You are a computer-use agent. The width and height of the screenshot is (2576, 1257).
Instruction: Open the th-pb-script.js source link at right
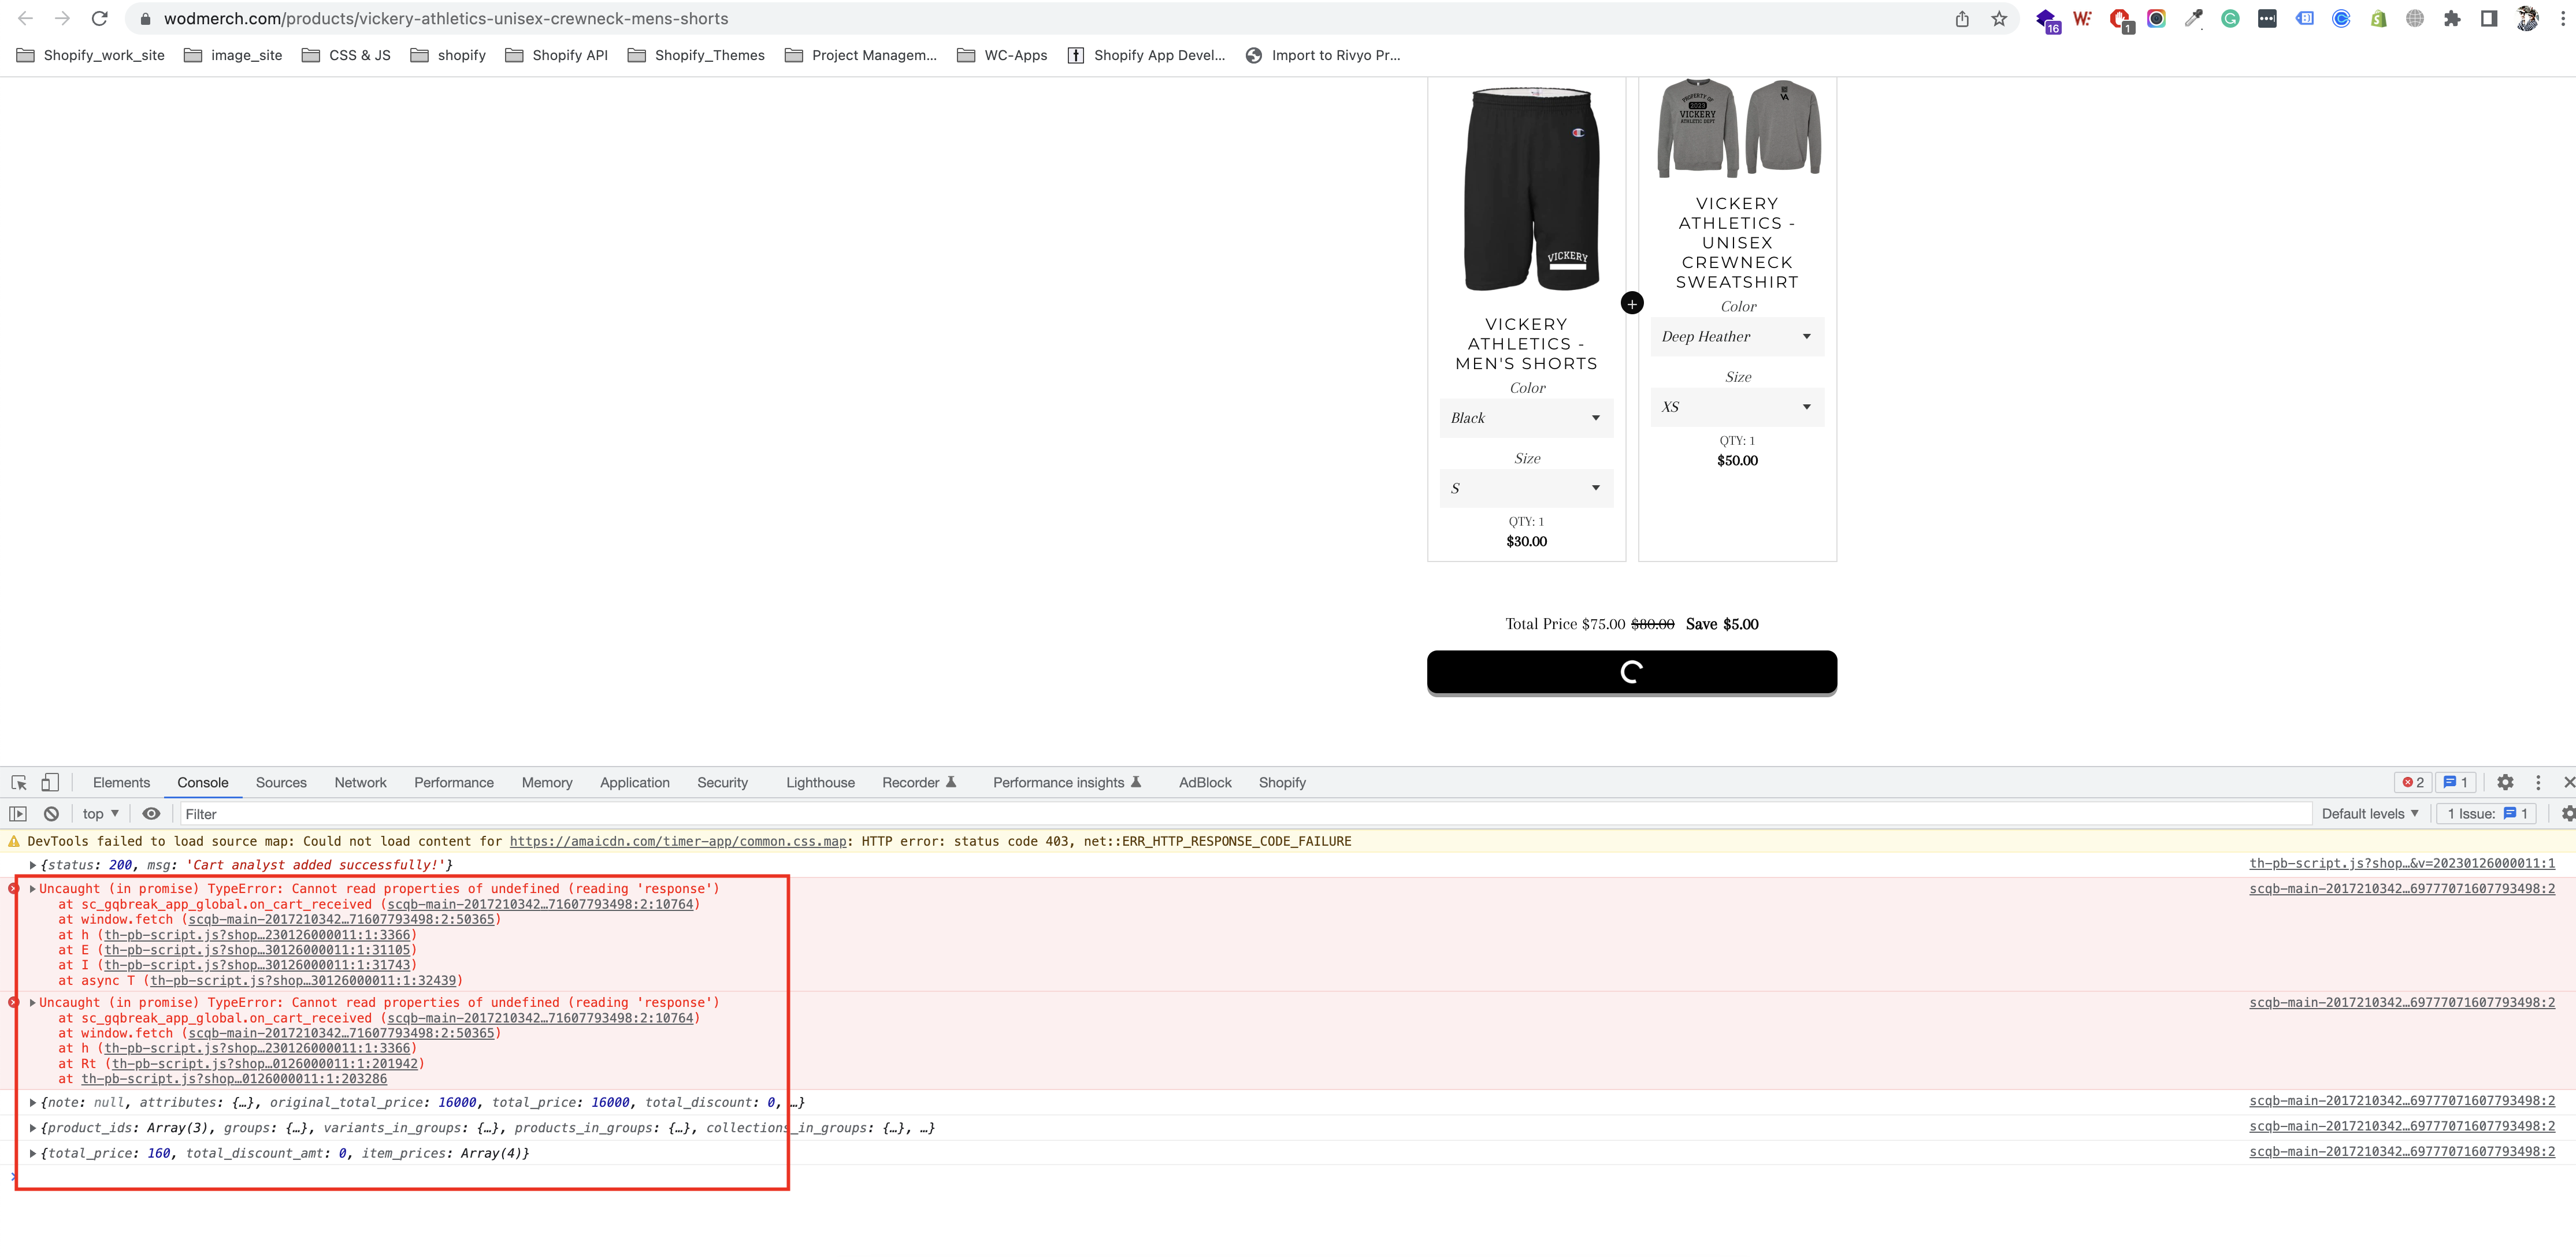[x=2402, y=863]
